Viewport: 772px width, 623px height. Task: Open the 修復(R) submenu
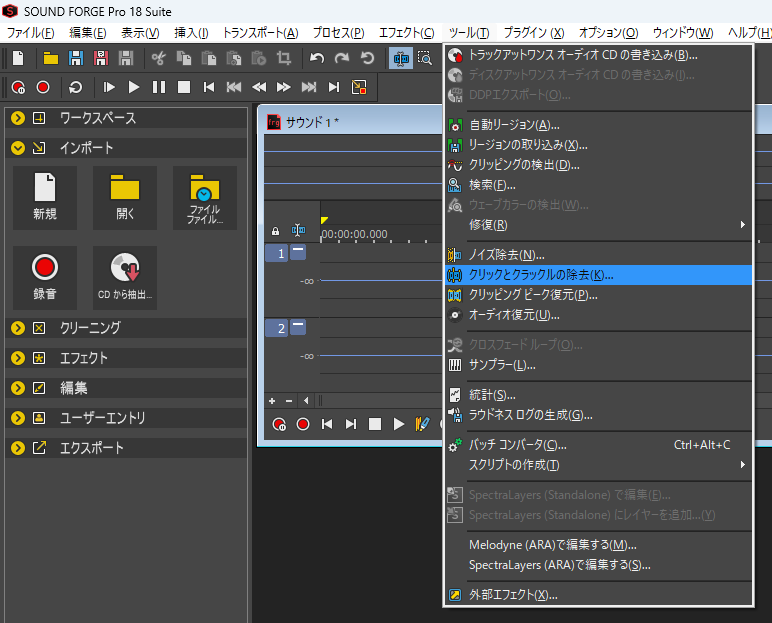click(x=598, y=225)
